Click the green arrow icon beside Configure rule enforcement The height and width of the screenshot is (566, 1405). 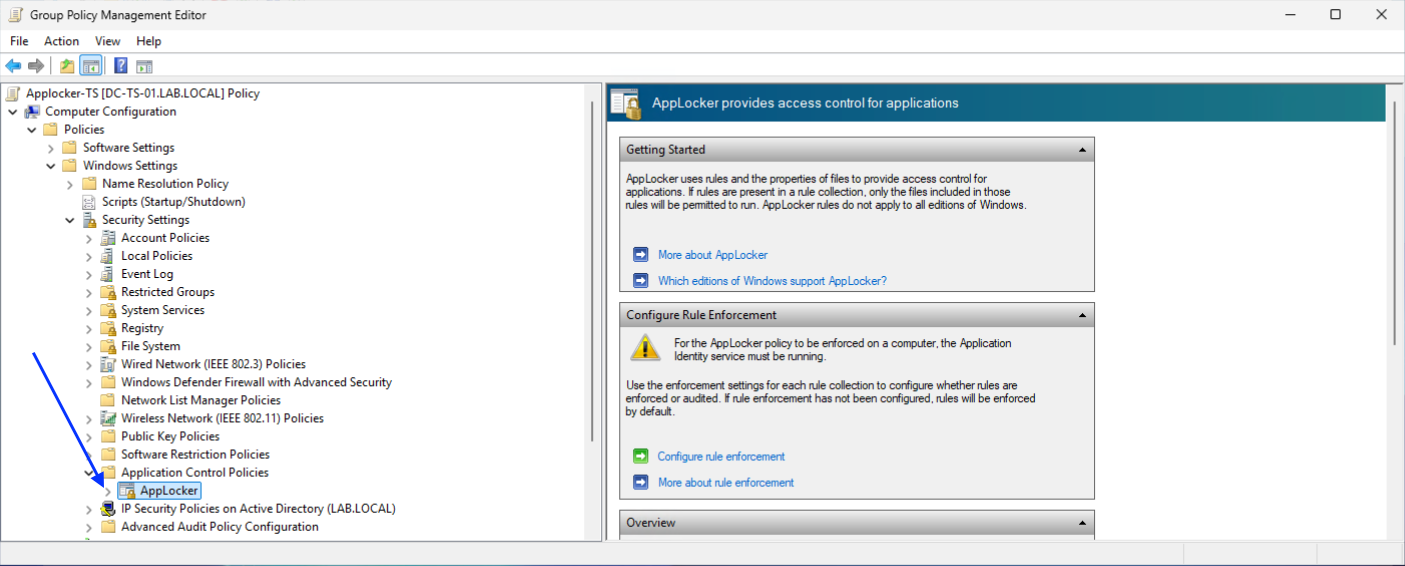pyautogui.click(x=641, y=456)
